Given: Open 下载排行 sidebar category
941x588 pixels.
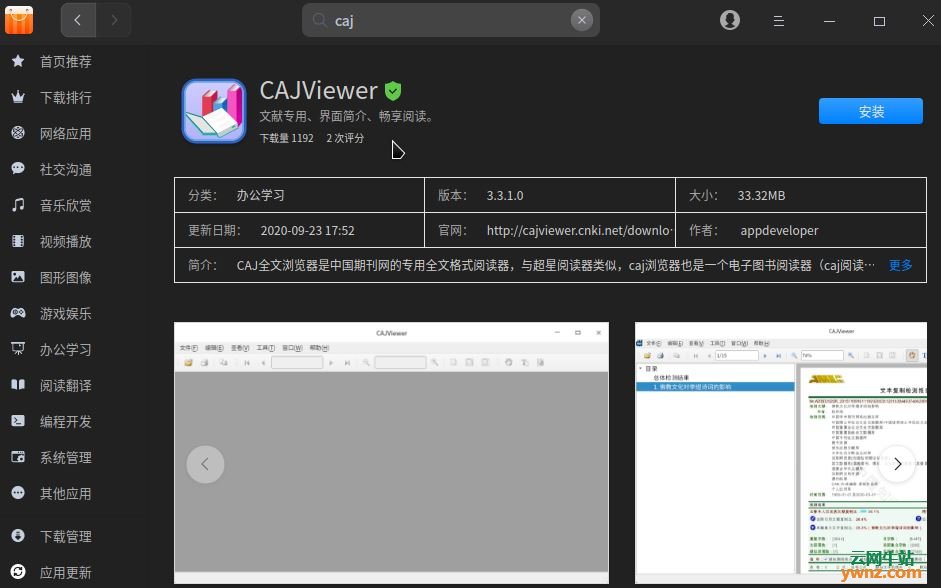Looking at the screenshot, I should click(x=65, y=97).
